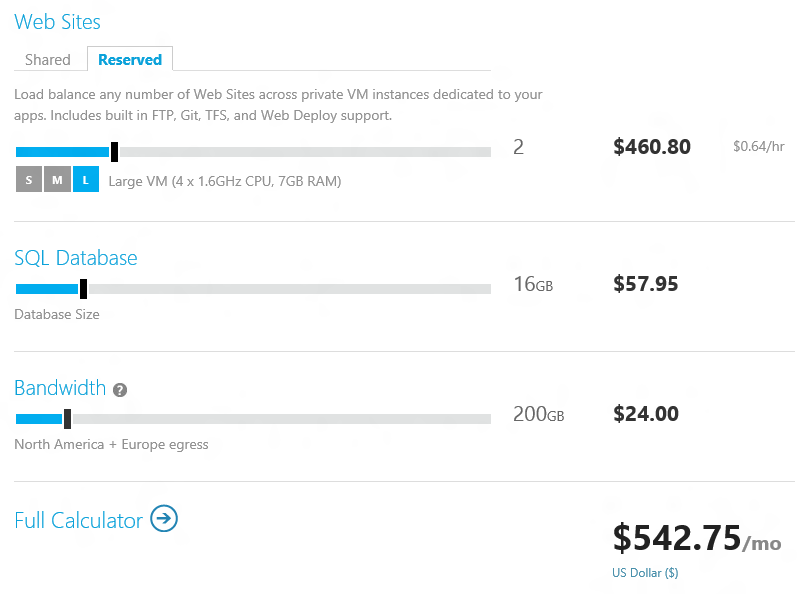This screenshot has height=594, width=797.
Task: Click the Web Sites heading link
Action: click(57, 22)
